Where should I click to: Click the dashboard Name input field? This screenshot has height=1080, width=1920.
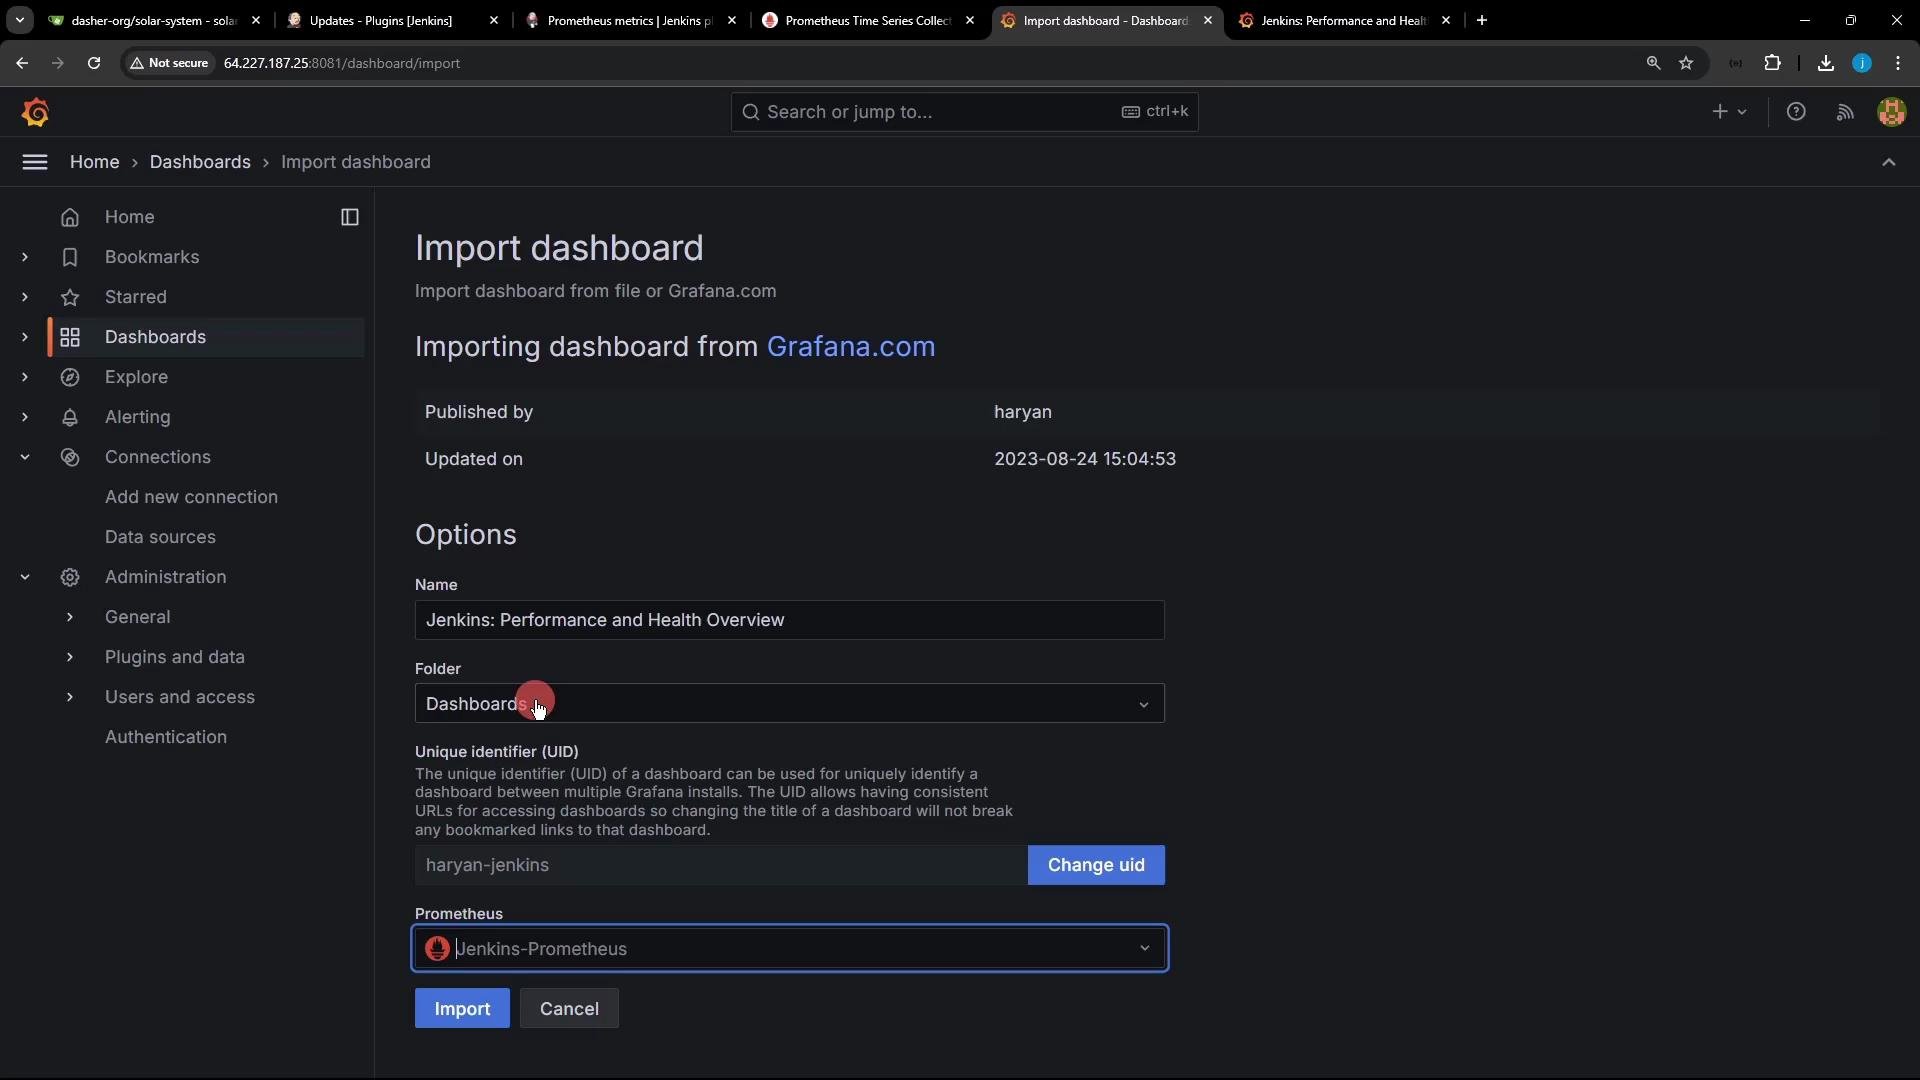coord(790,620)
